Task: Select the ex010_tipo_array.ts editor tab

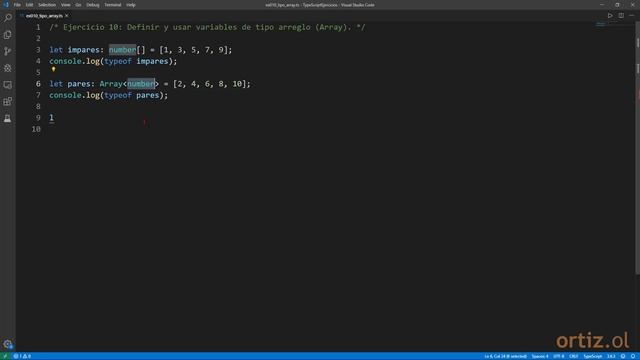Action: (44, 16)
